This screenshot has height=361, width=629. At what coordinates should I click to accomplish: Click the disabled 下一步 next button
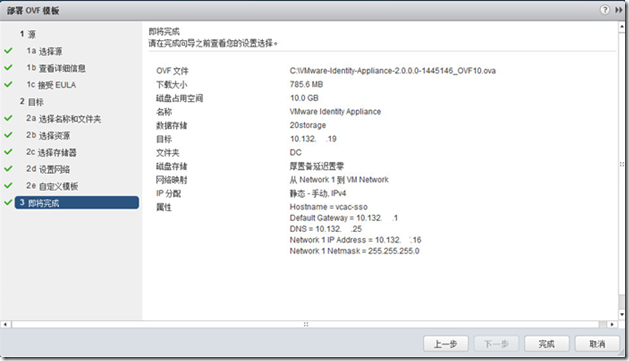click(496, 344)
